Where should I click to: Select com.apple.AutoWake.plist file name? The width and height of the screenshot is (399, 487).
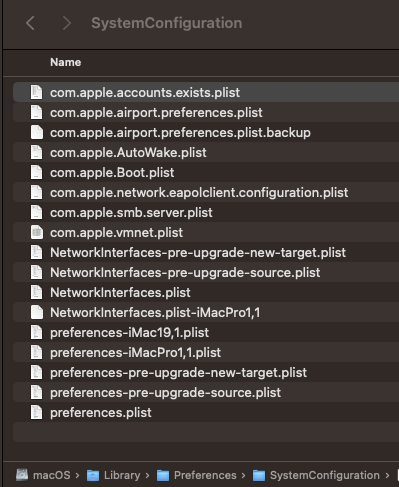coord(128,152)
